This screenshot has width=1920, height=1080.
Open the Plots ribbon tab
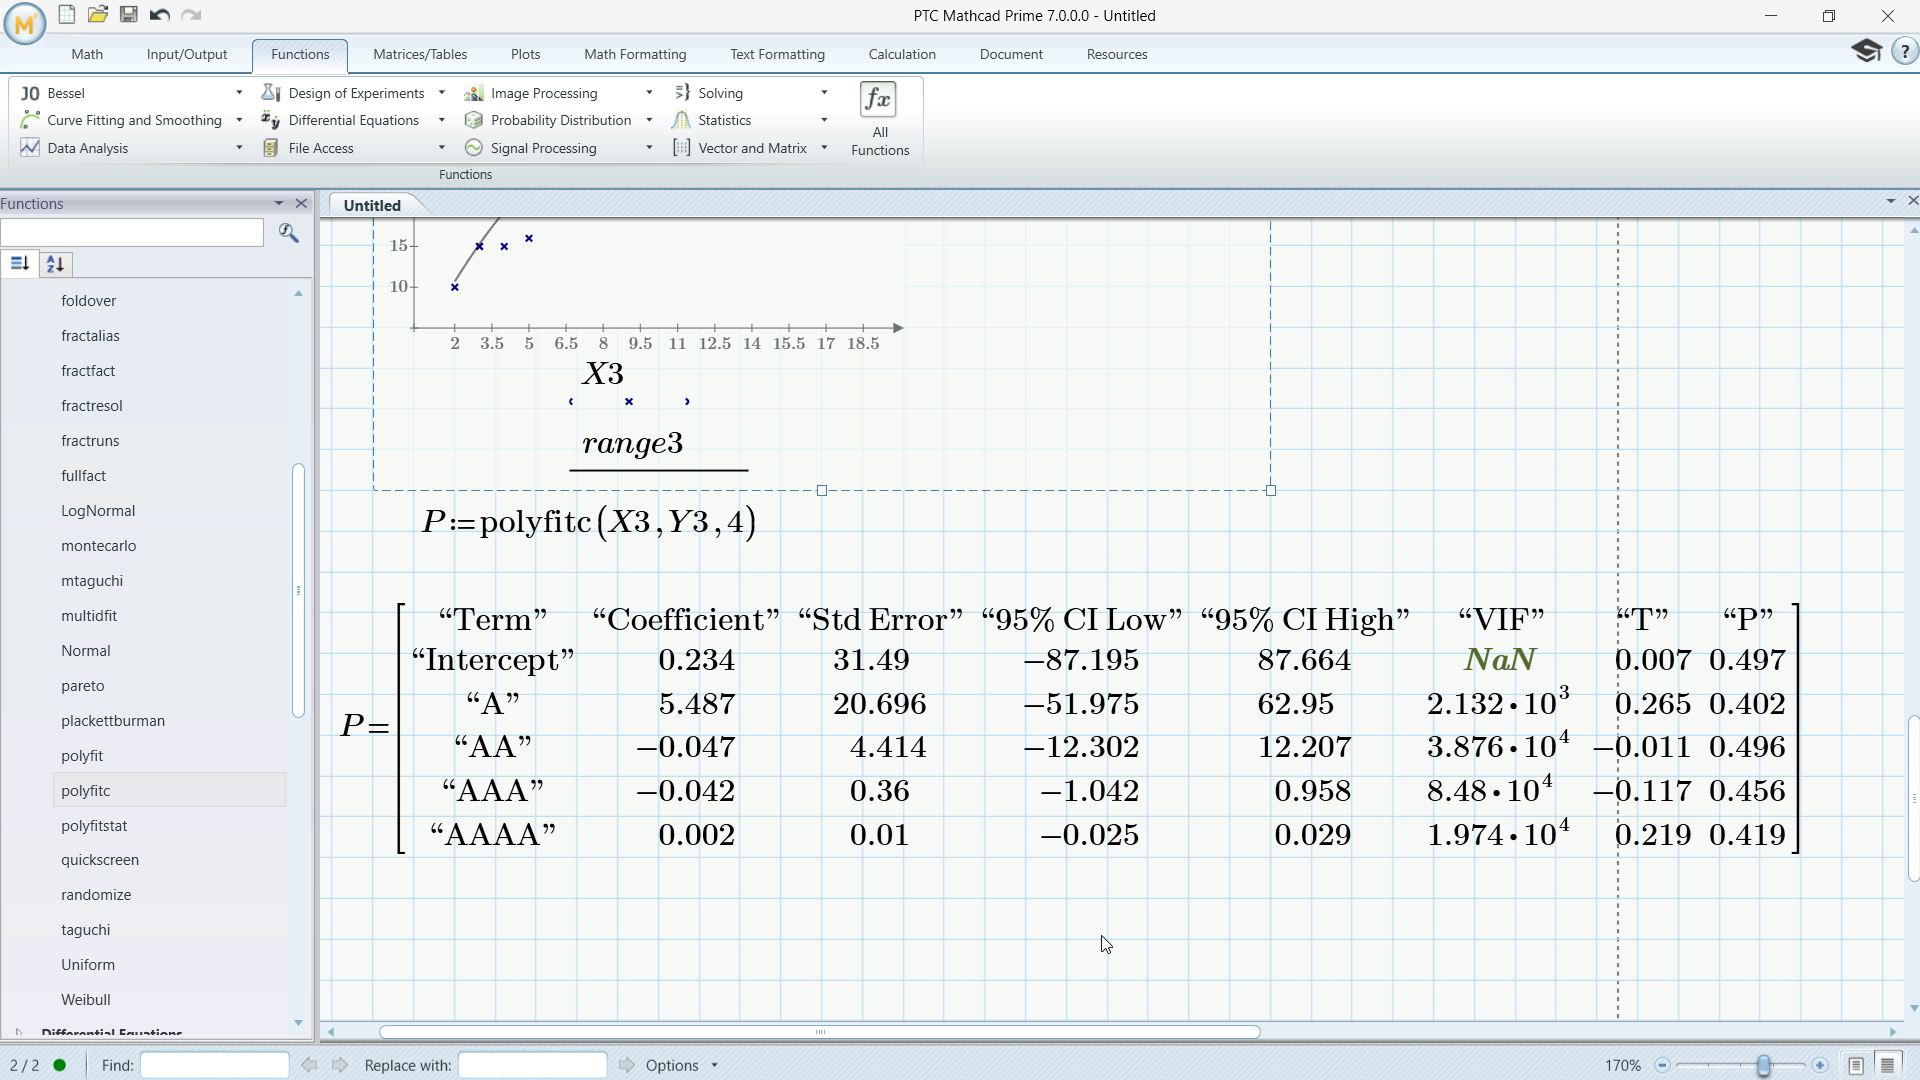click(x=525, y=54)
